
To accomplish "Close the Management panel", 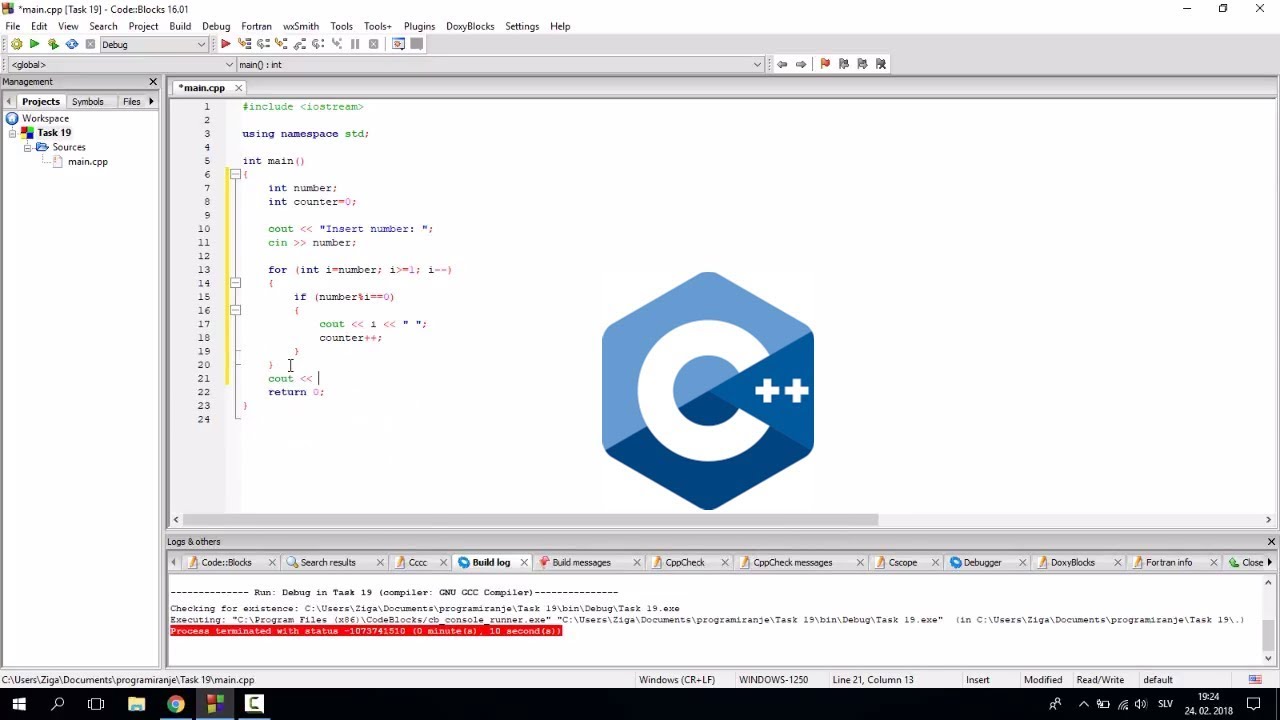I will point(153,82).
